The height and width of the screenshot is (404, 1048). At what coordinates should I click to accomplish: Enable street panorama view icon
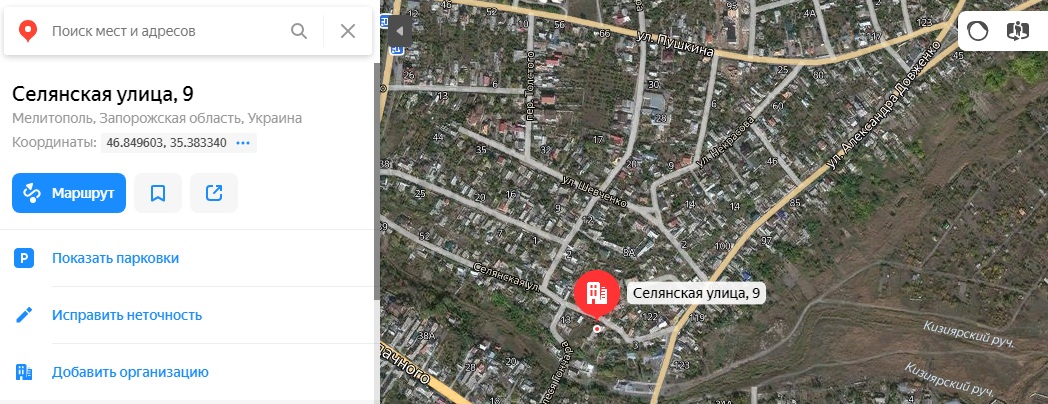[x=1017, y=31]
